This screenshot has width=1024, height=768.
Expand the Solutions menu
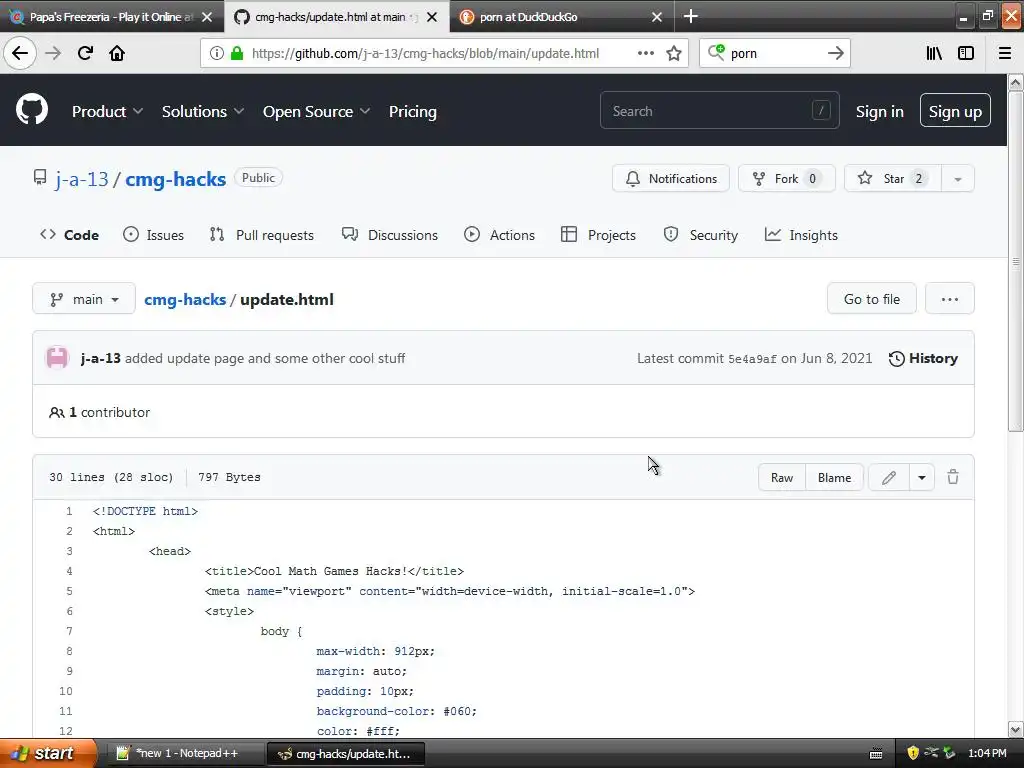point(202,112)
